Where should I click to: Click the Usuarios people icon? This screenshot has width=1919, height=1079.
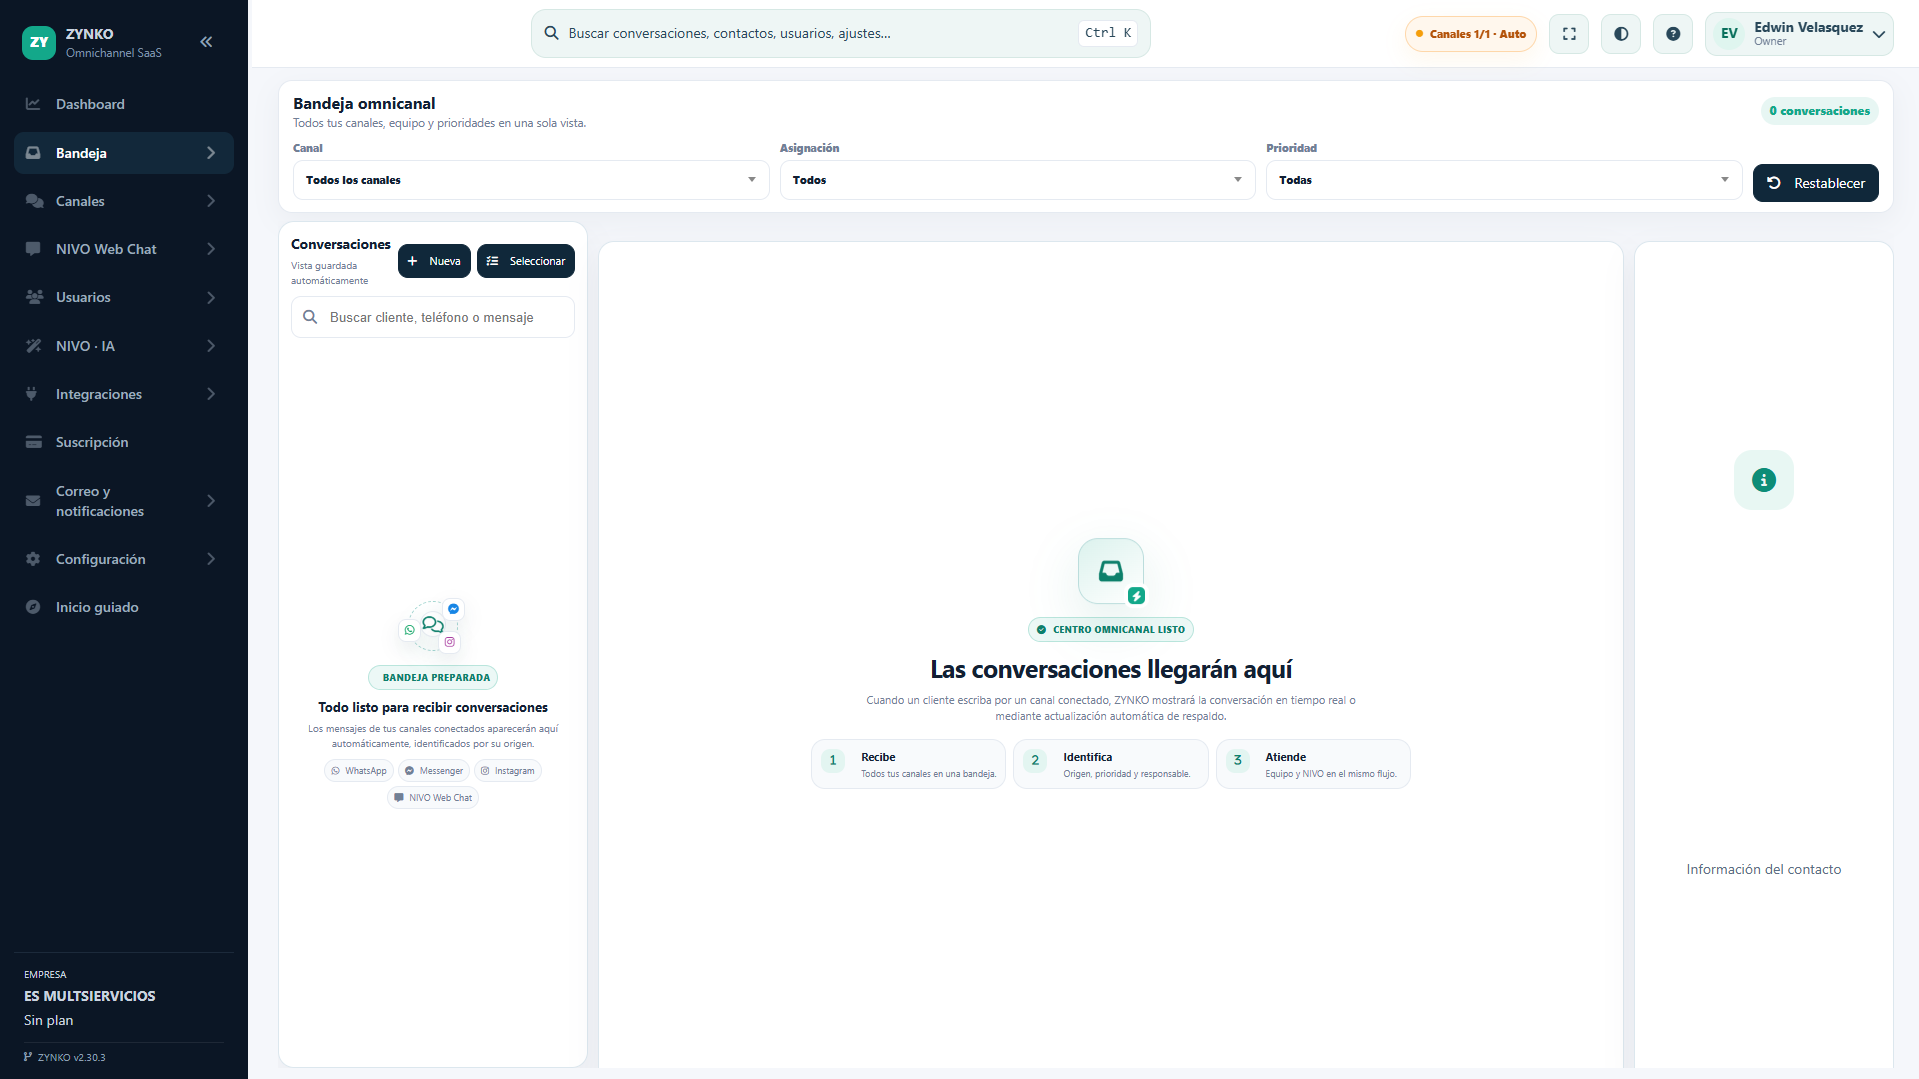[34, 297]
